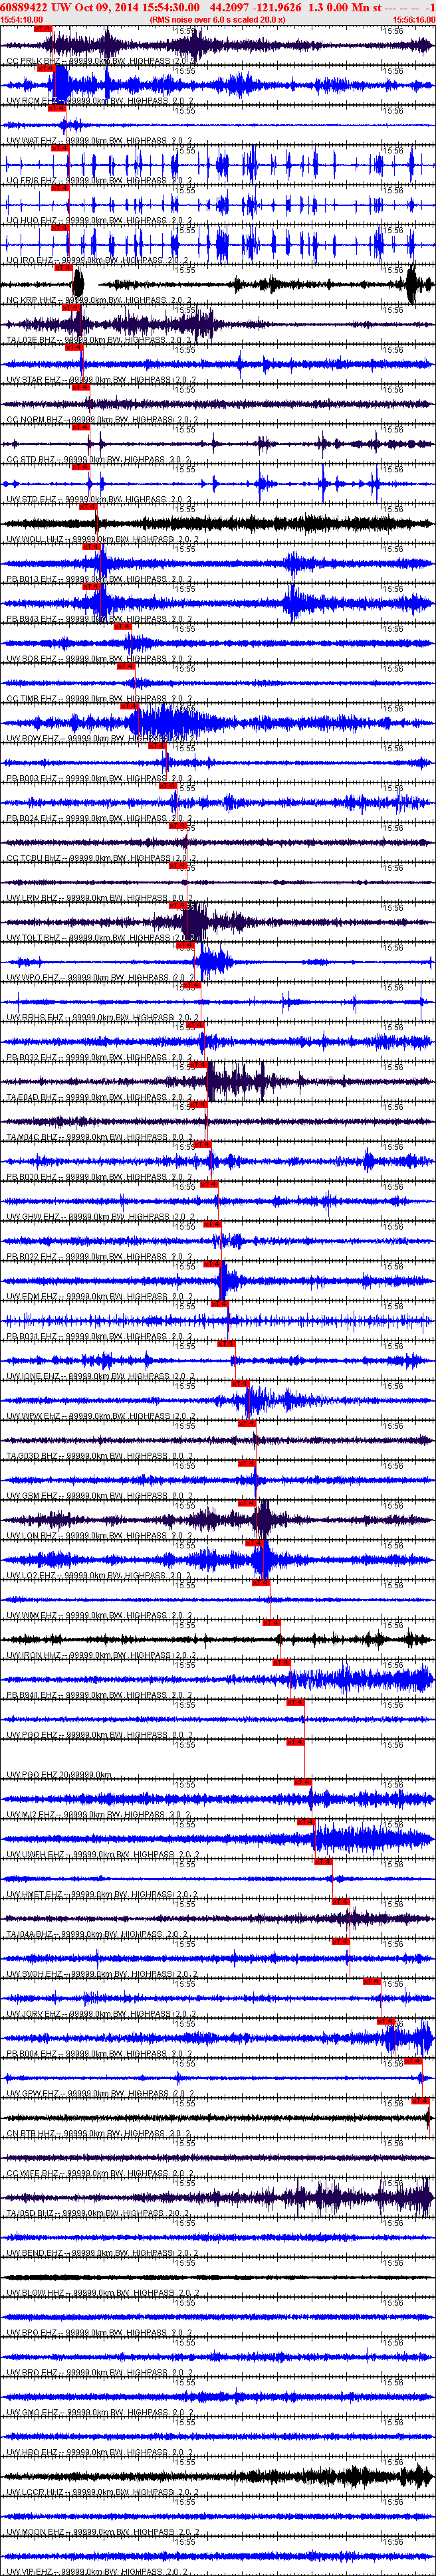Select the red pick marker on topmost trace
Image resolution: width=436 pixels, height=2576 pixels.
pyautogui.click(x=42, y=29)
